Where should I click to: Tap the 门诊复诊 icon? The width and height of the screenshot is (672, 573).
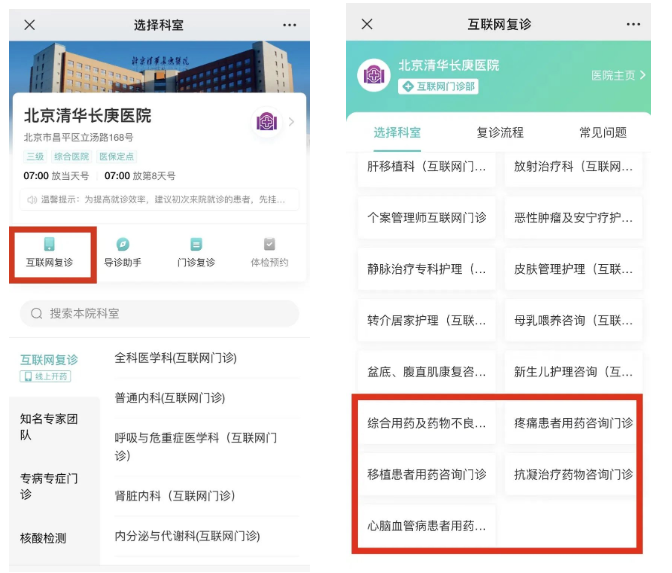[x=196, y=244]
